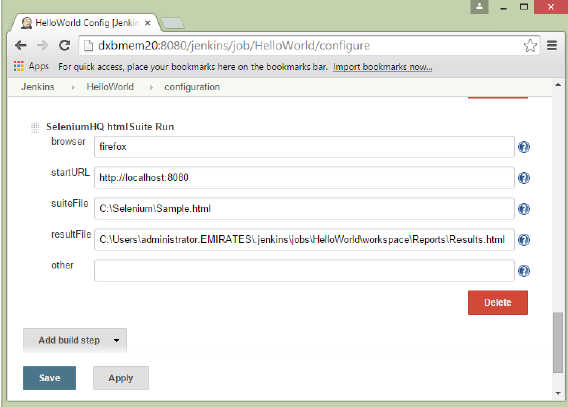The image size is (568, 407).
Task: Go back to the previous page
Action: click(x=21, y=45)
